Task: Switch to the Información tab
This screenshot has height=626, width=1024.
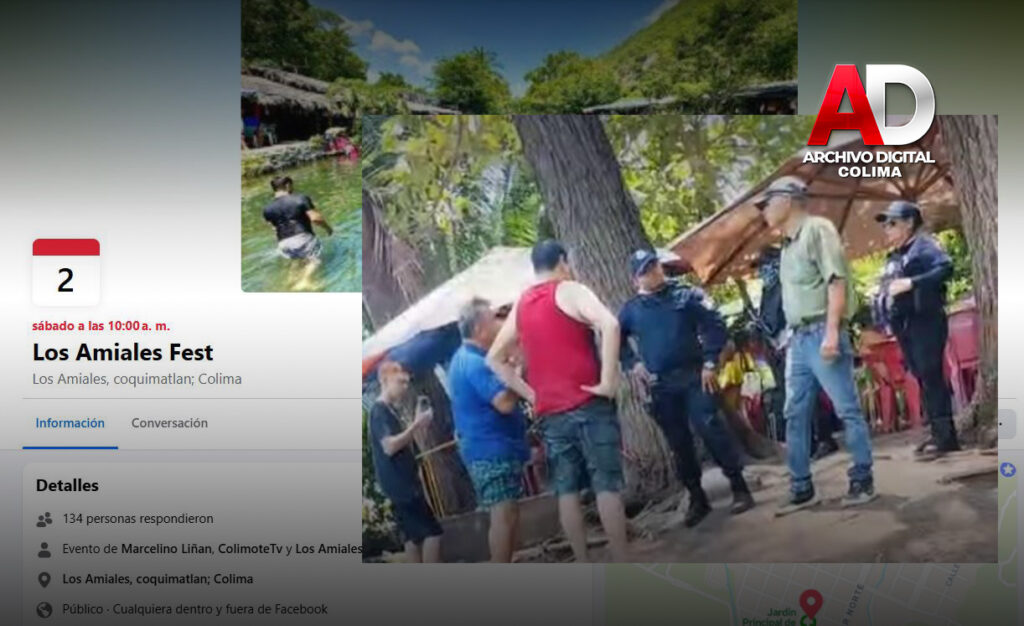Action: click(70, 423)
